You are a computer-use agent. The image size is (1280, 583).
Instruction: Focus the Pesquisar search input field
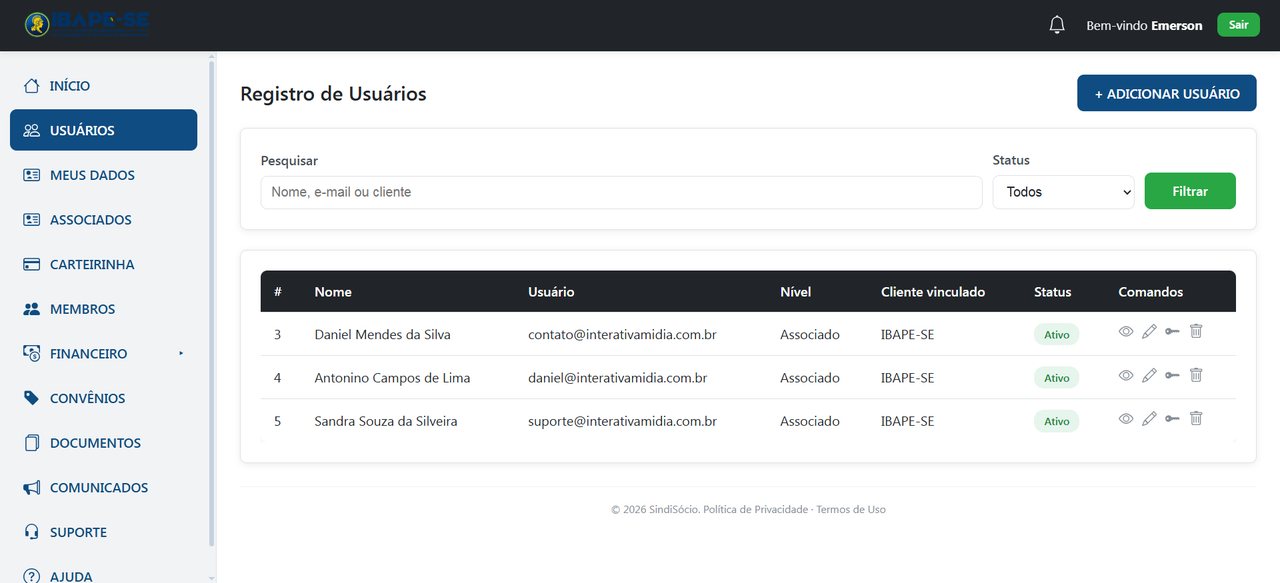pos(622,192)
